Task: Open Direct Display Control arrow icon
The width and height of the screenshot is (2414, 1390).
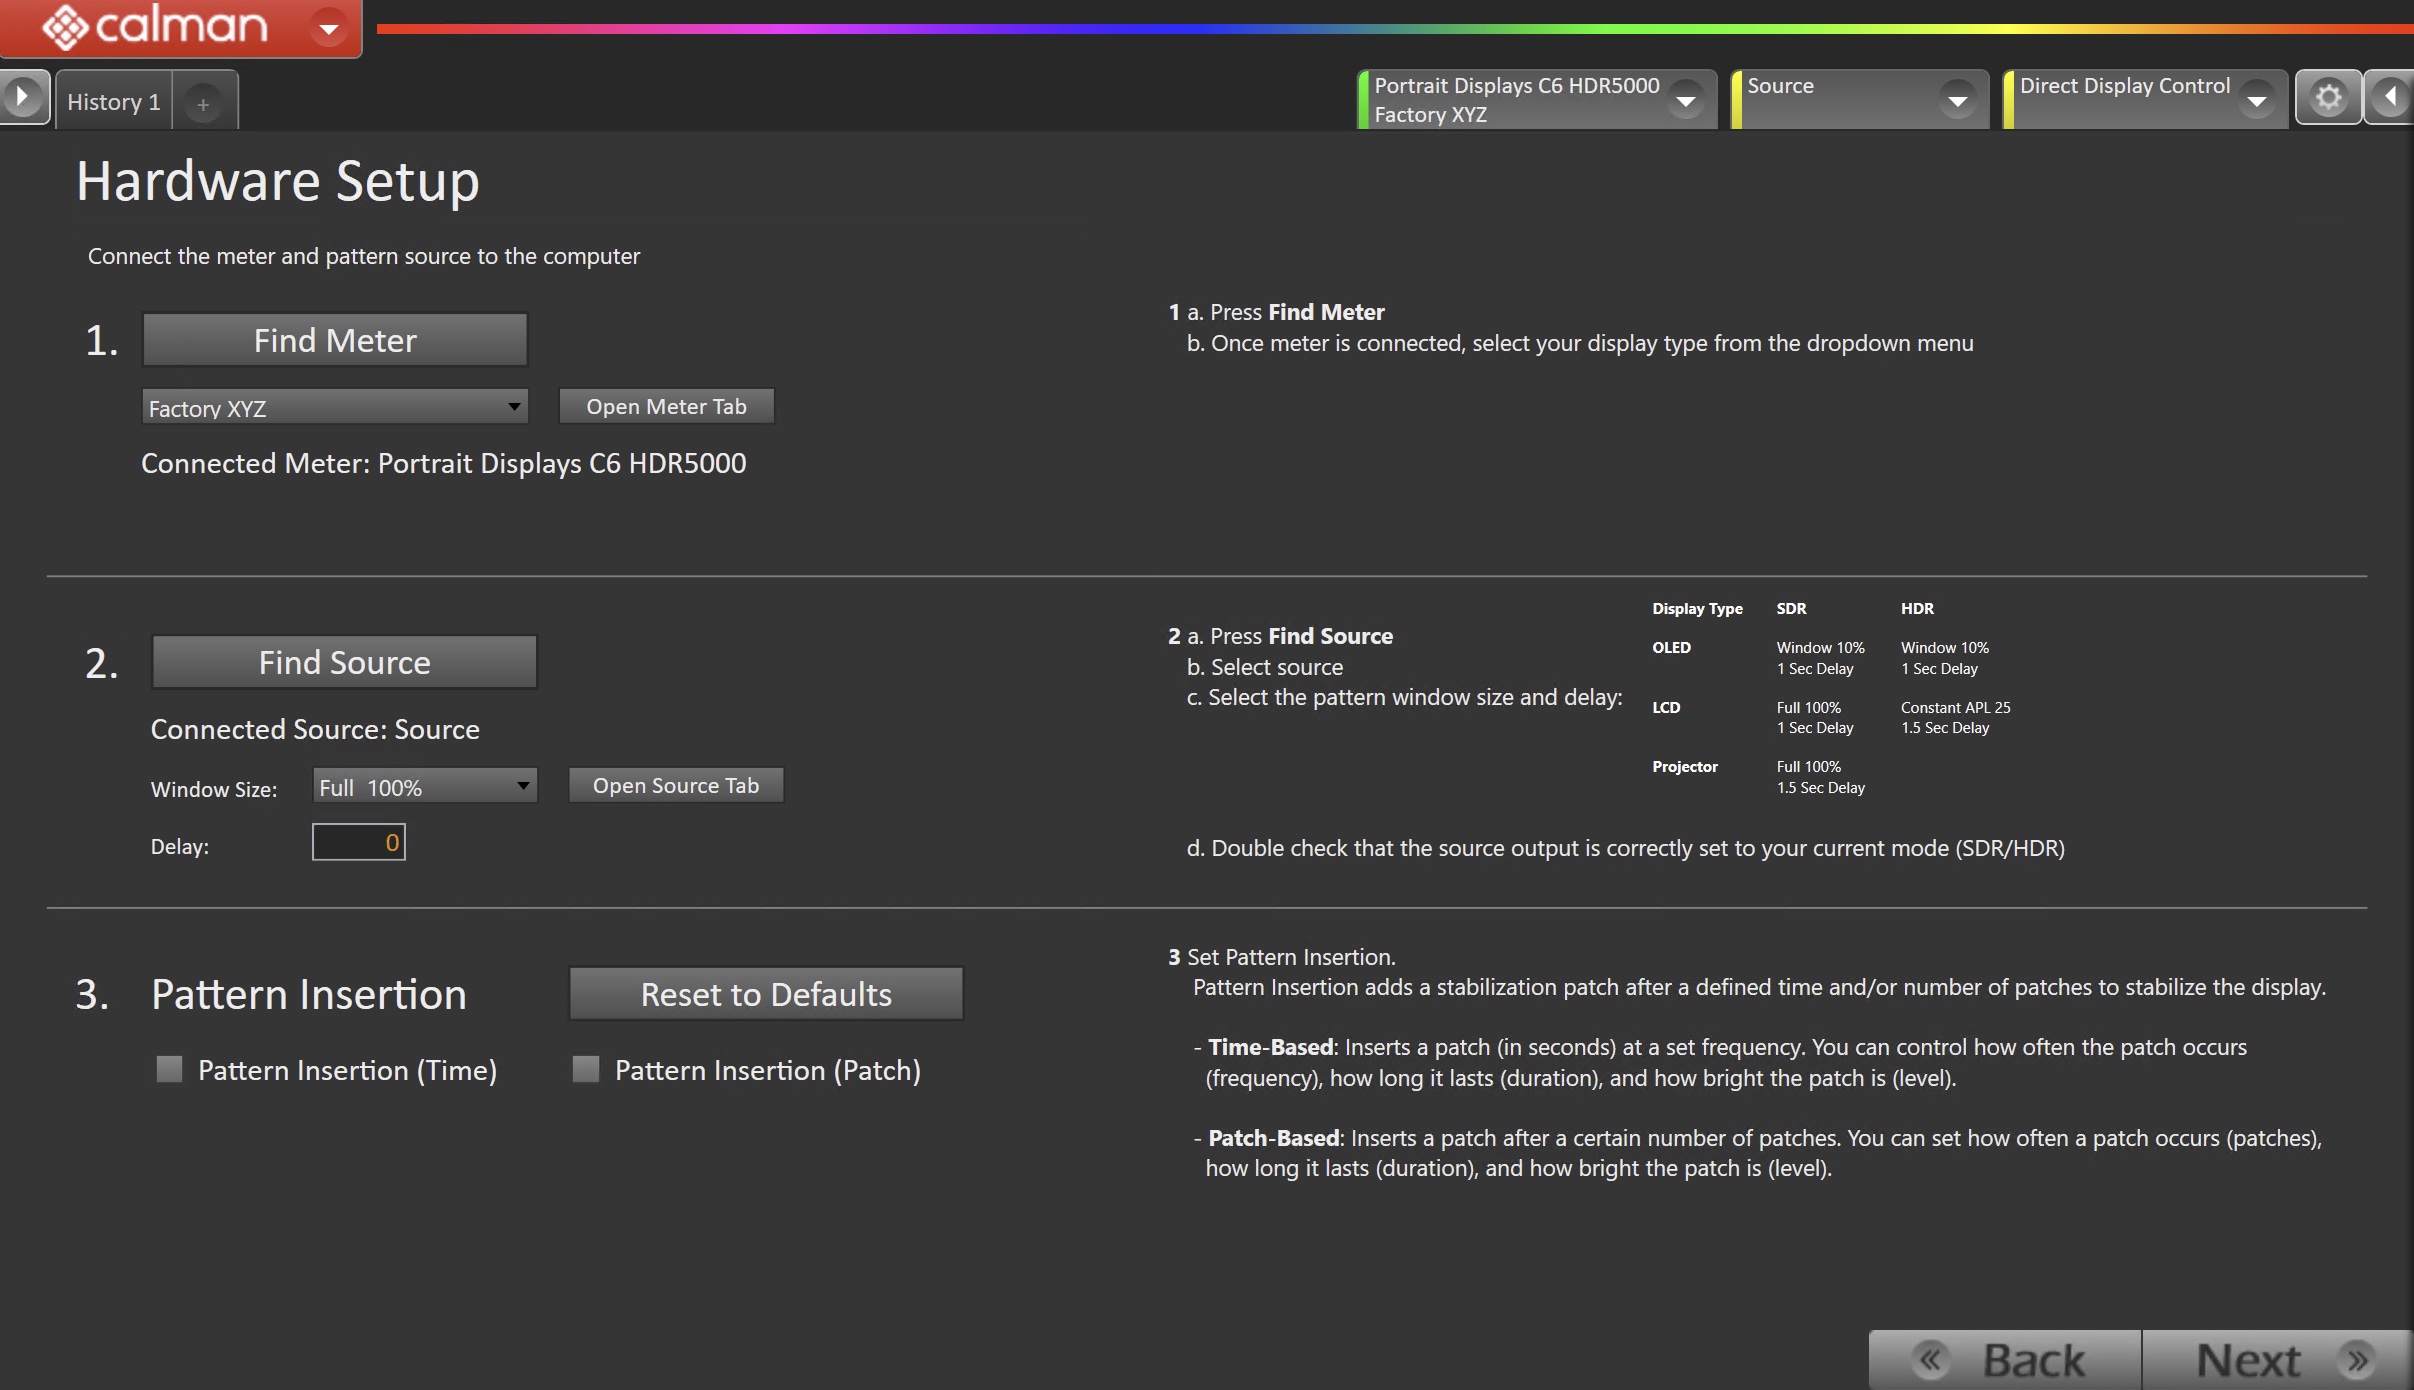Action: [x=2256, y=101]
